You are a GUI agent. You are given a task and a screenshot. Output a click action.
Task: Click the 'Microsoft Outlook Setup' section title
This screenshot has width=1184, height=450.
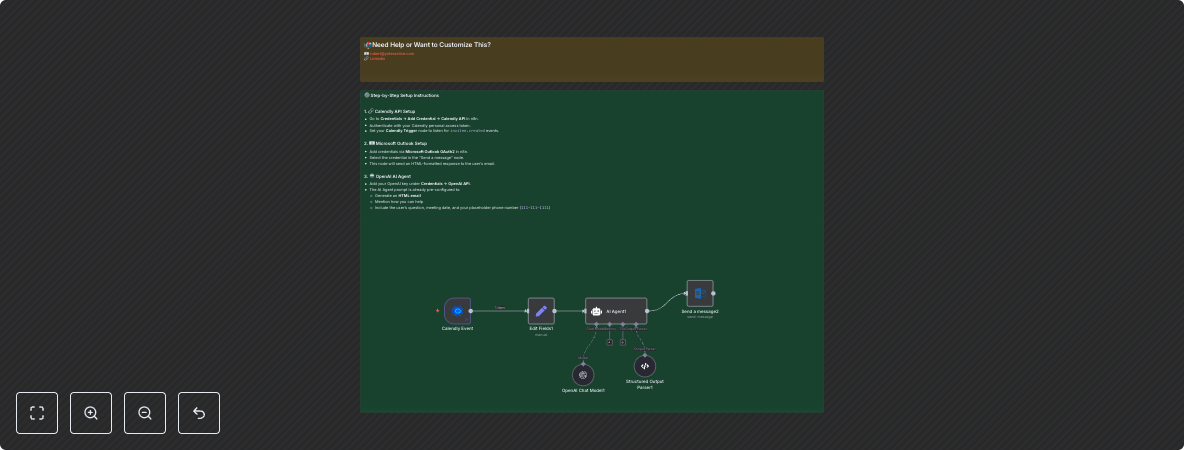401,143
